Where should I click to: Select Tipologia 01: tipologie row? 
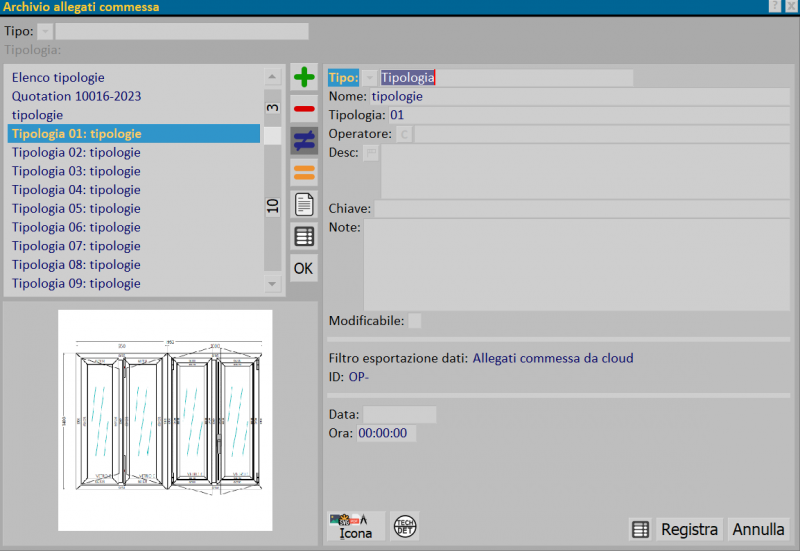tap(134, 134)
